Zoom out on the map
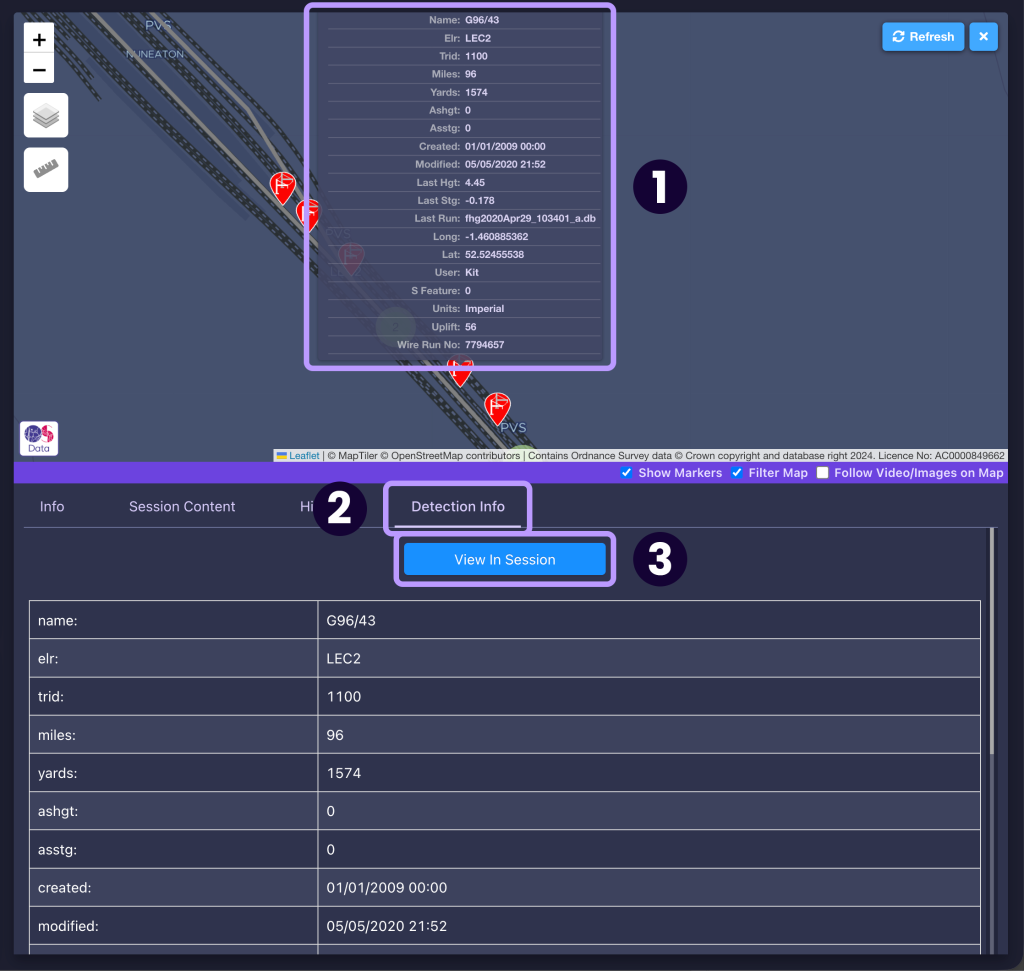The width and height of the screenshot is (1024, 971). pyautogui.click(x=39, y=69)
